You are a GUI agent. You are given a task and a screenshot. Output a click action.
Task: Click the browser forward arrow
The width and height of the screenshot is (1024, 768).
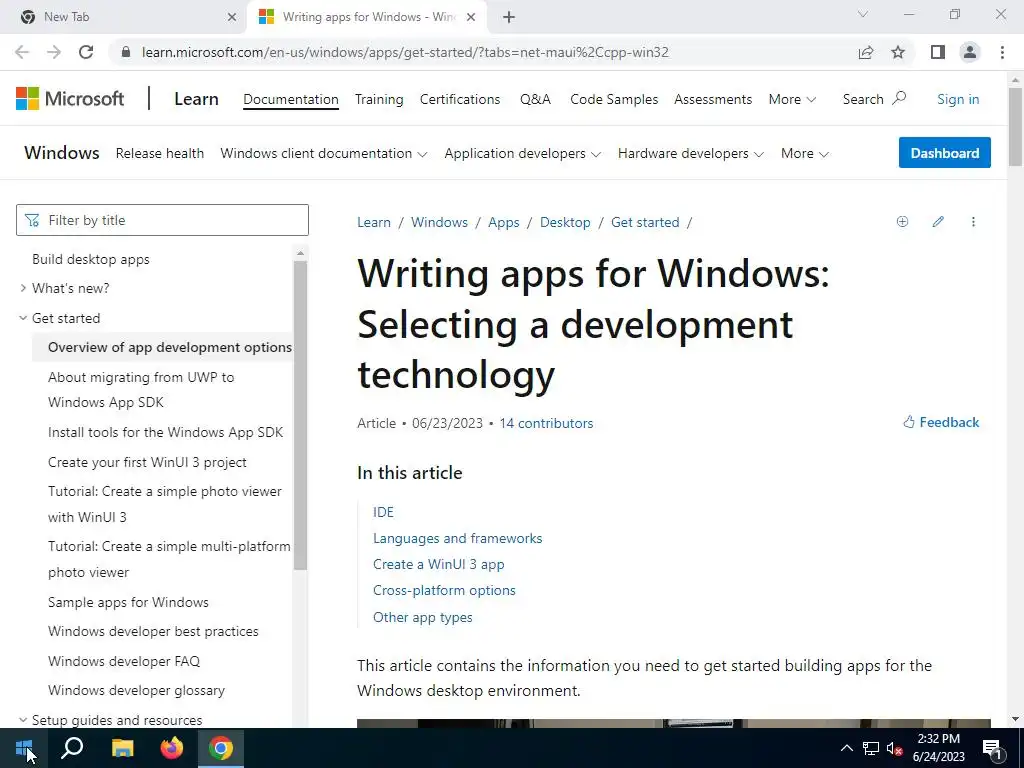click(x=54, y=52)
